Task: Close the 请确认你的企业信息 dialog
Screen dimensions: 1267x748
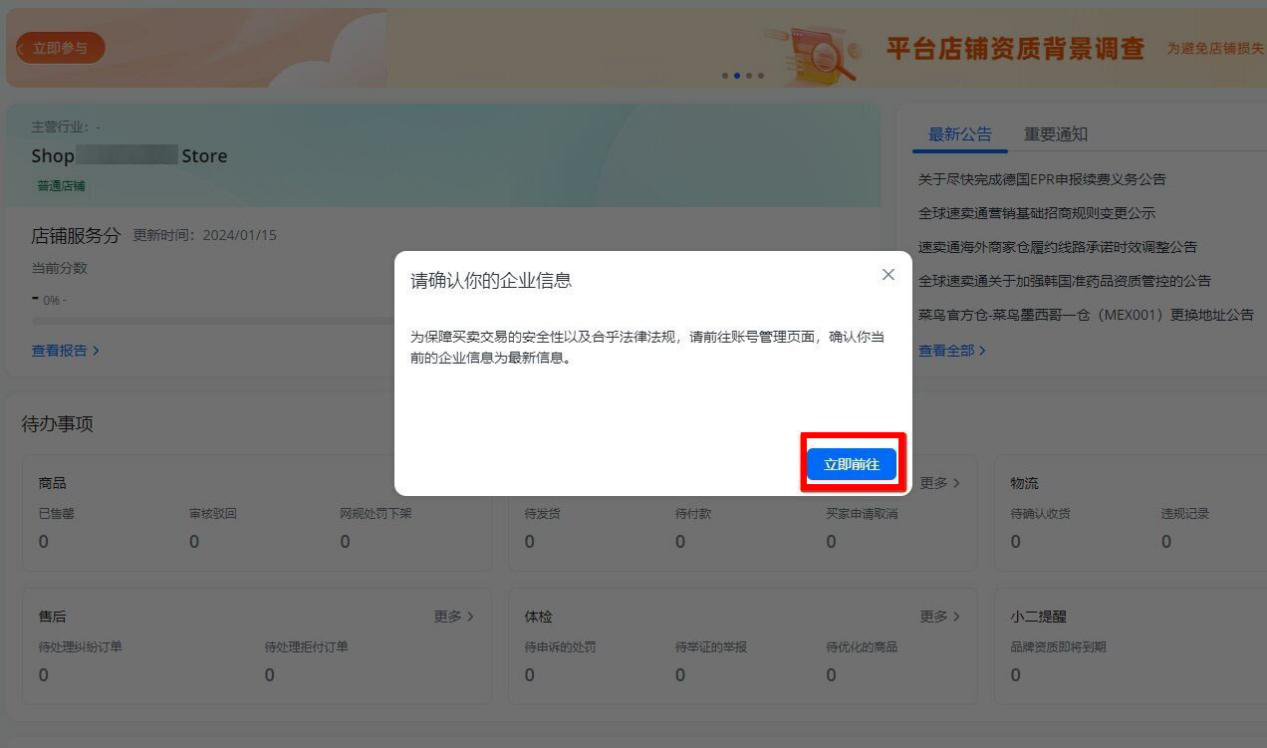Action: click(887, 275)
